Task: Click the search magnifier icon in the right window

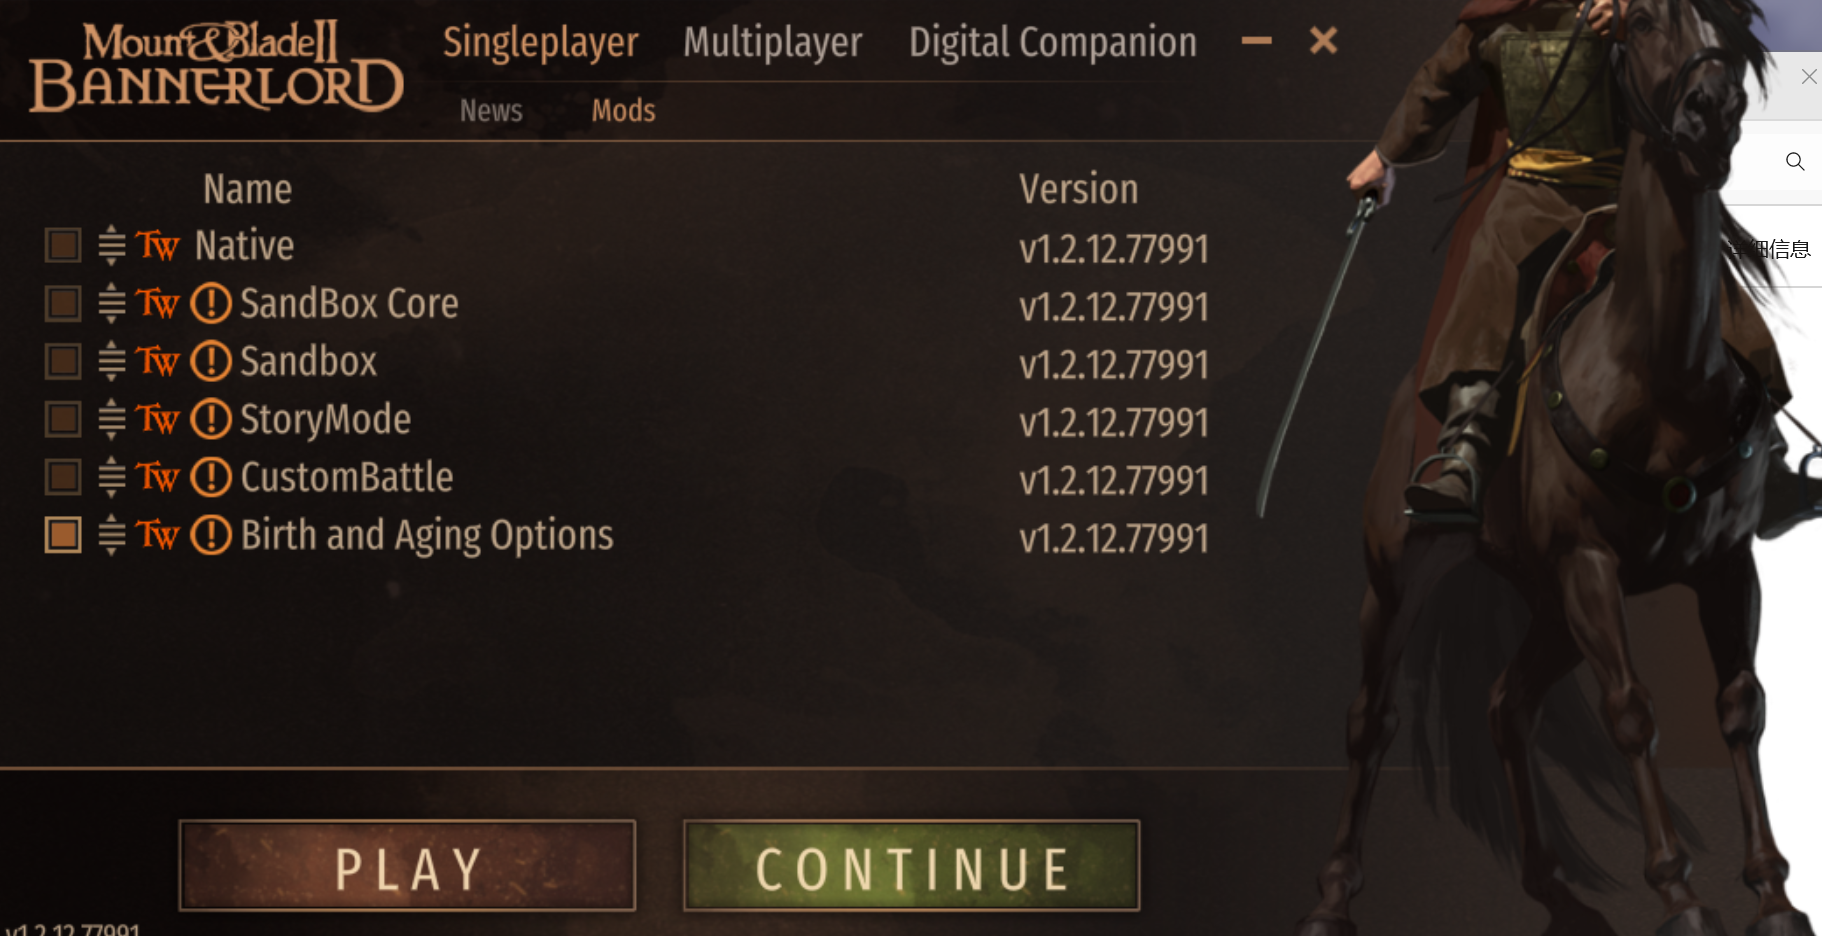Action: click(1795, 161)
